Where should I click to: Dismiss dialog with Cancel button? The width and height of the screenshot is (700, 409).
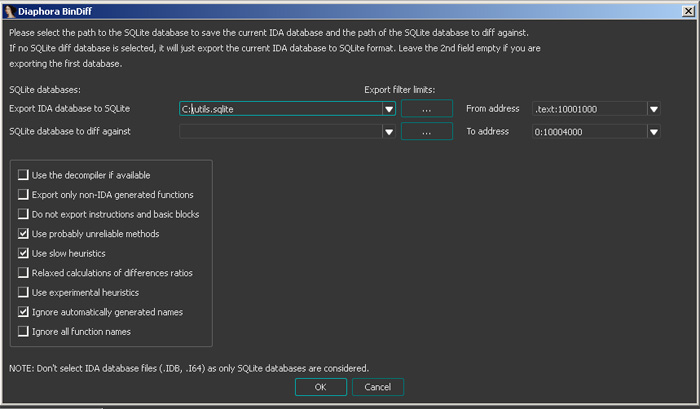[378, 387]
